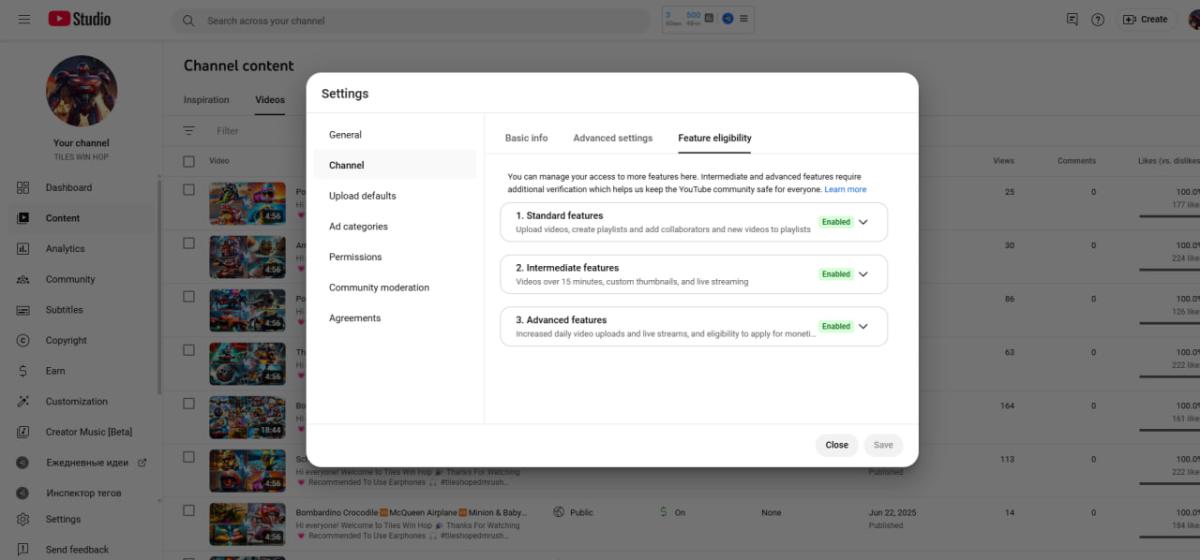Open the hamburger navigation menu
Image resolution: width=1200 pixels, height=560 pixels.
click(24, 19)
